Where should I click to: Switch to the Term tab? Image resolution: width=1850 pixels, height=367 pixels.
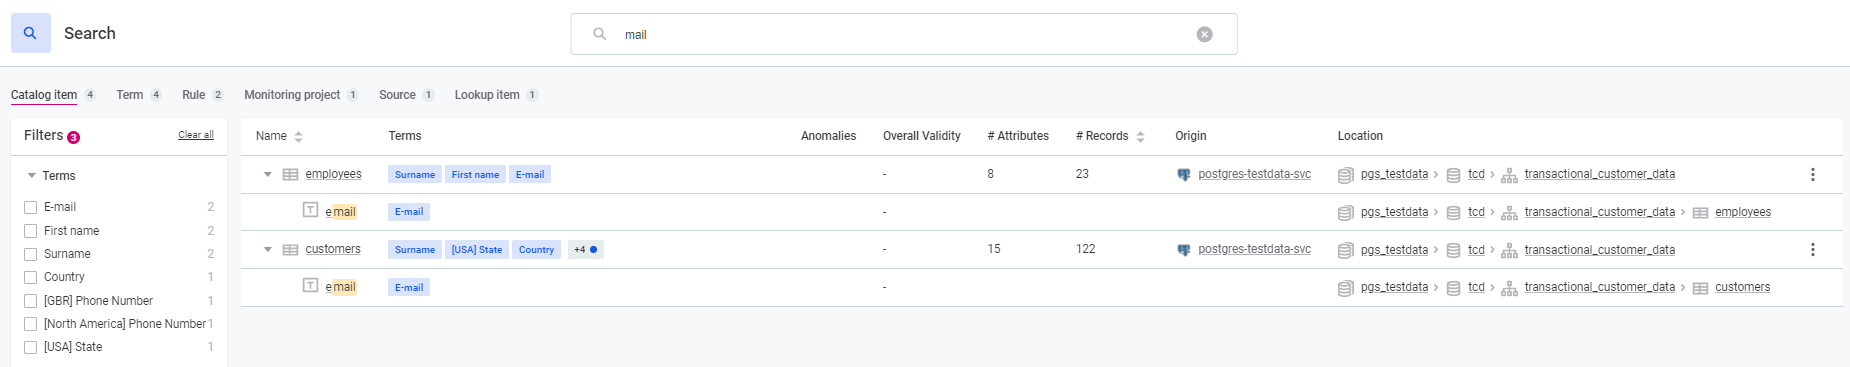tap(129, 95)
